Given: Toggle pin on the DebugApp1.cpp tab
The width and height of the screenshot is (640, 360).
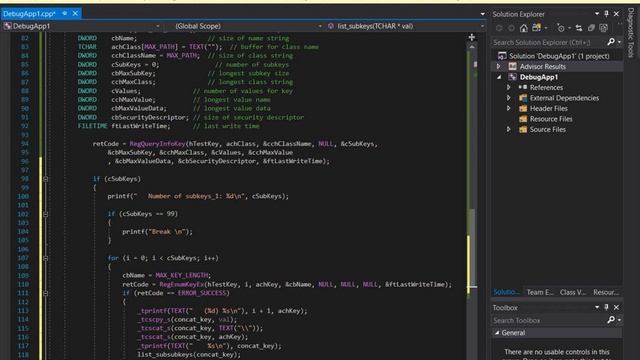Looking at the screenshot, I should tap(64, 13).
